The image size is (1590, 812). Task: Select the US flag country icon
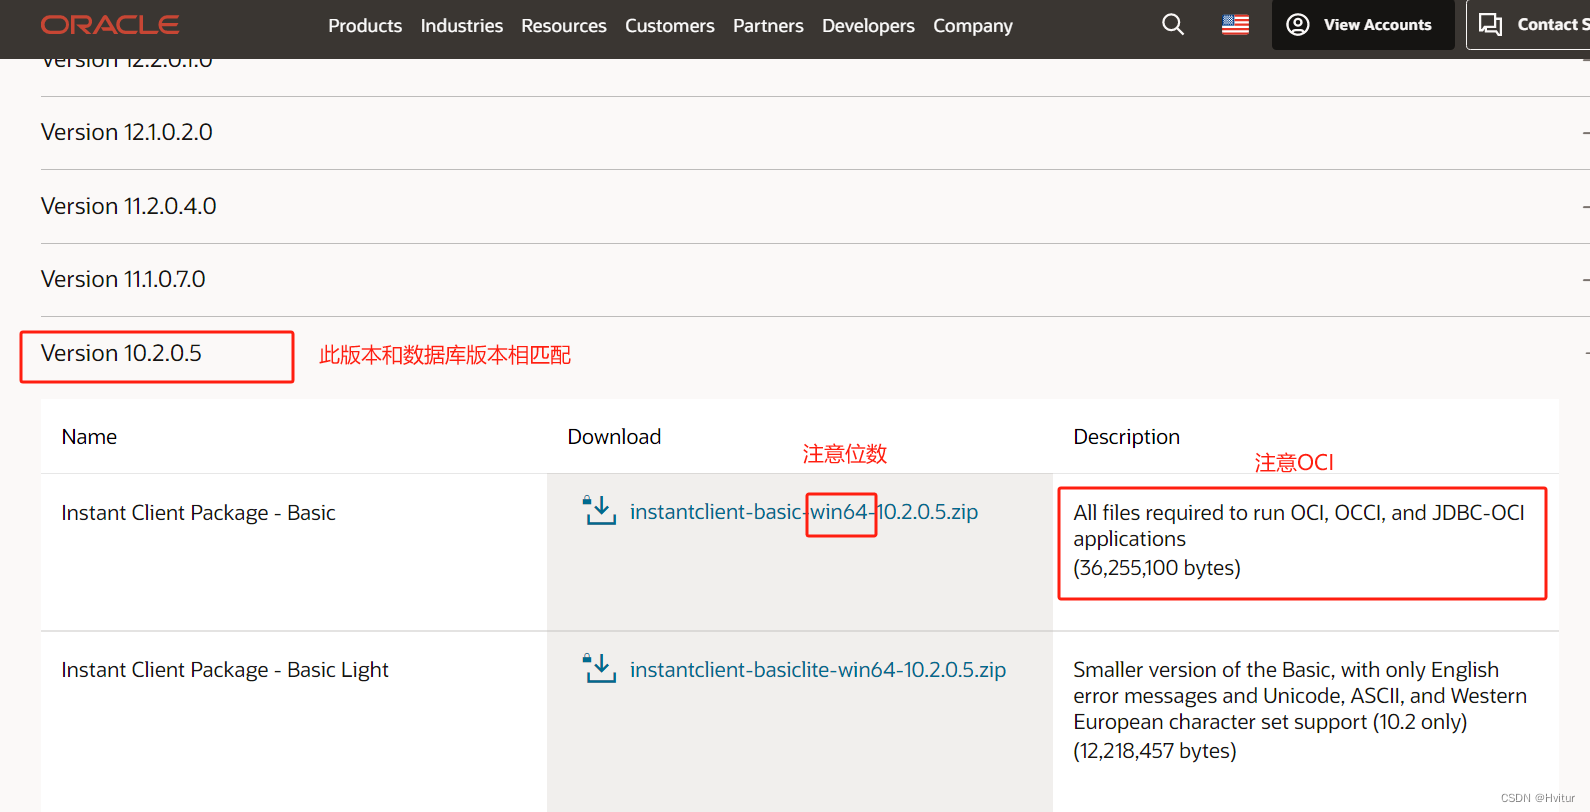[x=1235, y=25]
